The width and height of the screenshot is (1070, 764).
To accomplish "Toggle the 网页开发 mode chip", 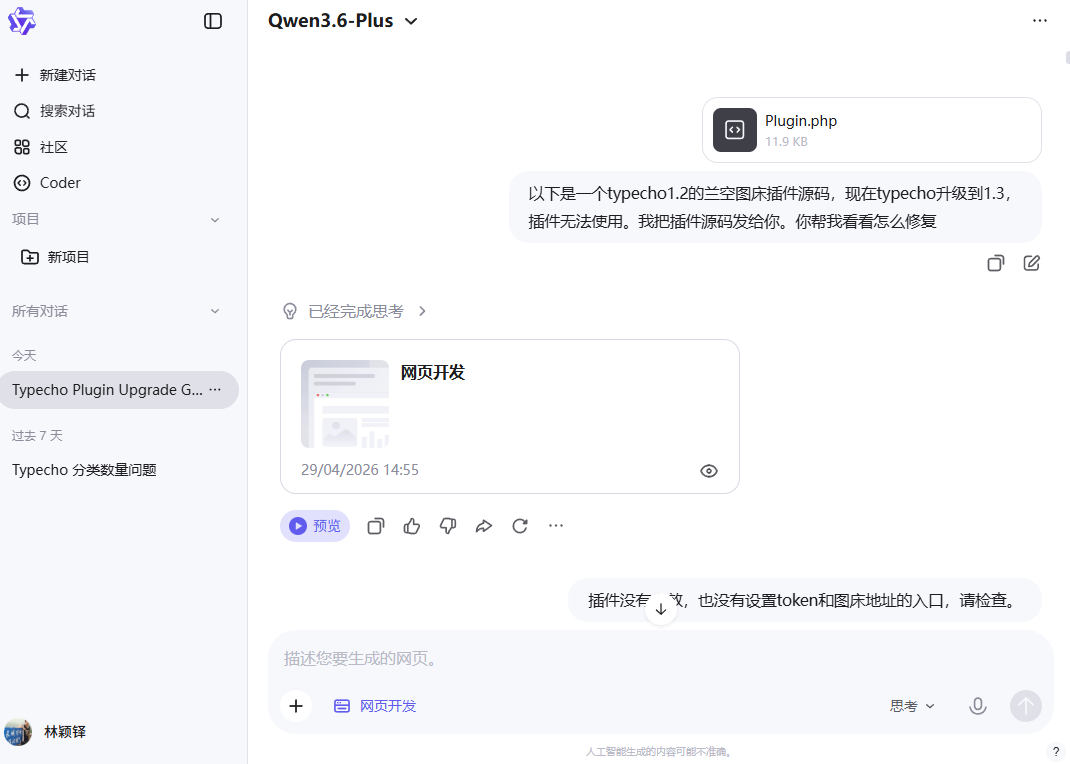I will tap(375, 706).
